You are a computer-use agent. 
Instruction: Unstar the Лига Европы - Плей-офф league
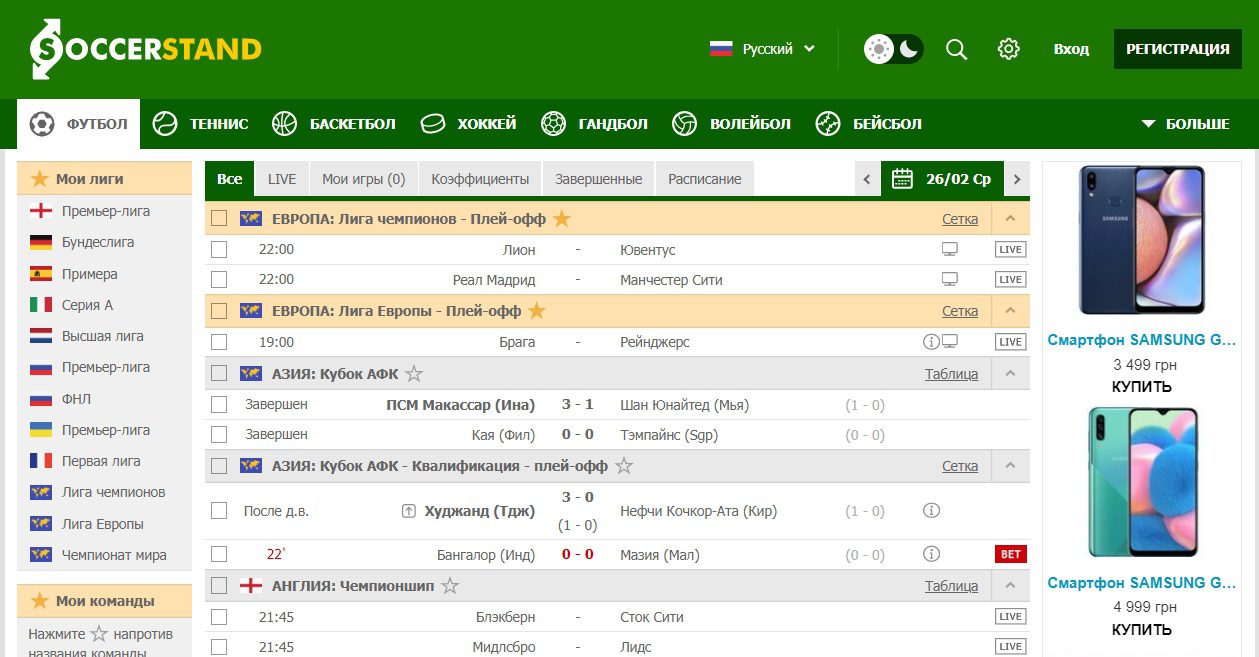537,311
